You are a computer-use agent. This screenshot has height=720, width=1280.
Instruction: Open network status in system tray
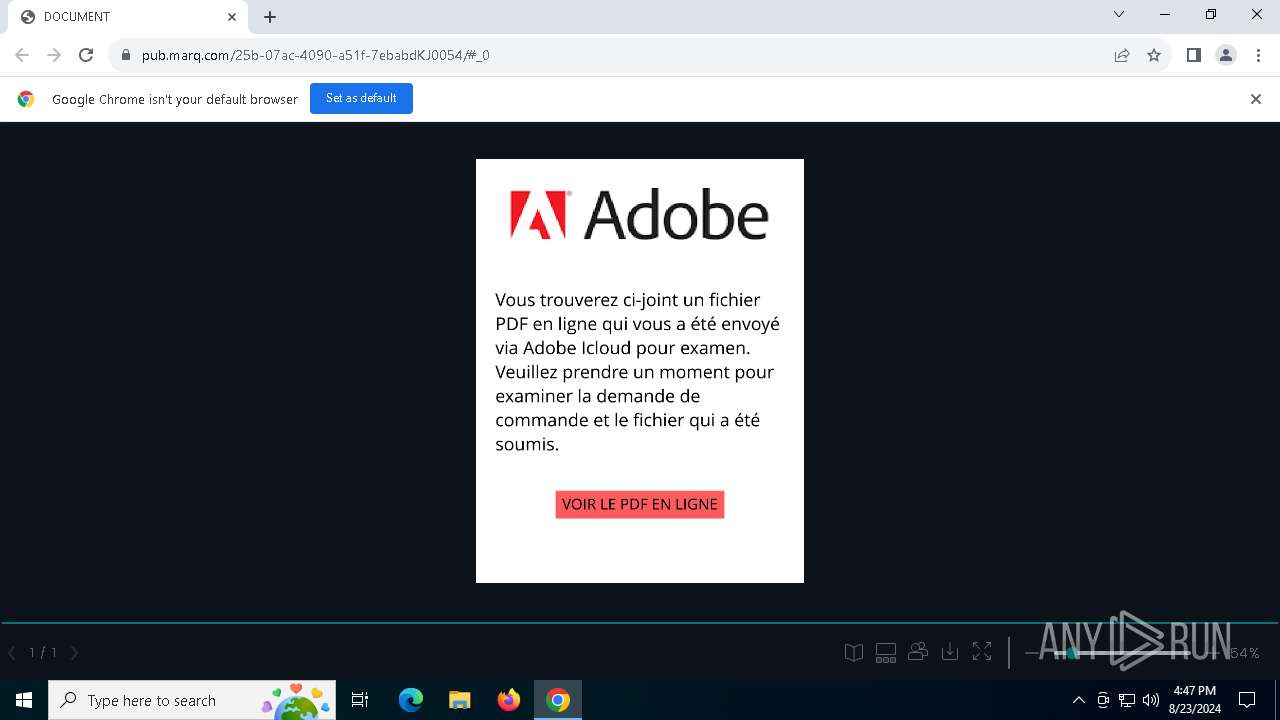[1127, 700]
